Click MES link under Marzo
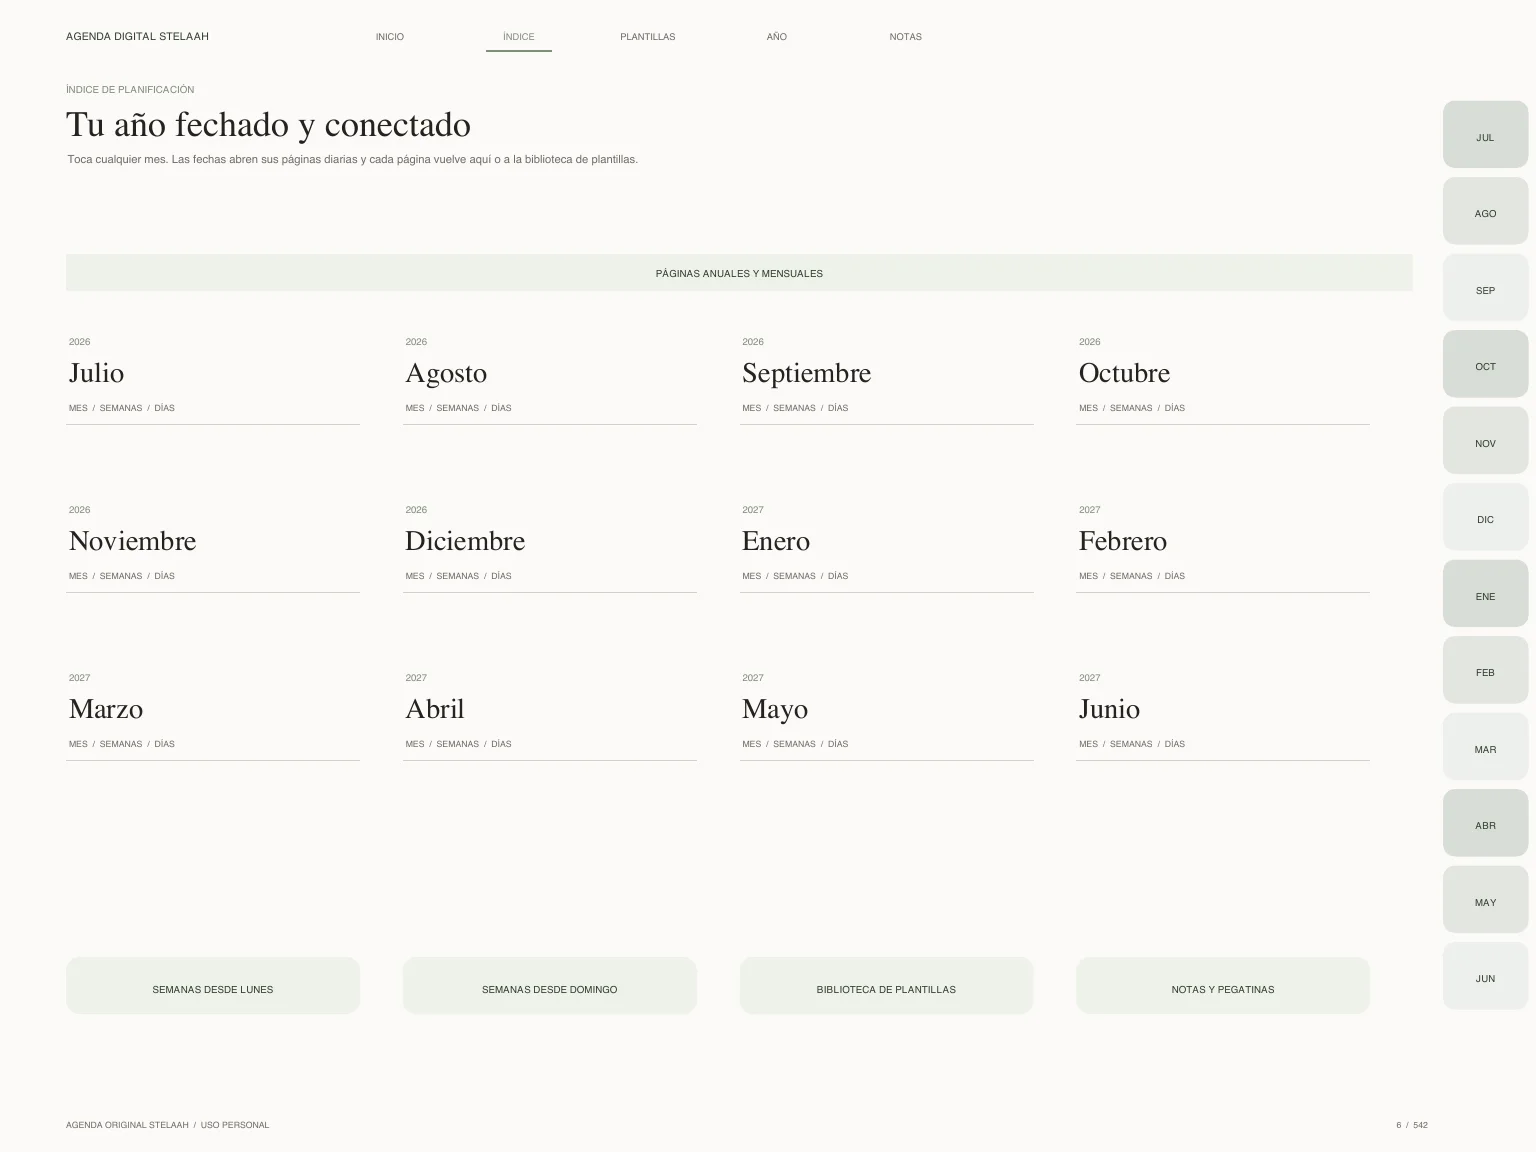The width and height of the screenshot is (1536, 1152). (78, 744)
